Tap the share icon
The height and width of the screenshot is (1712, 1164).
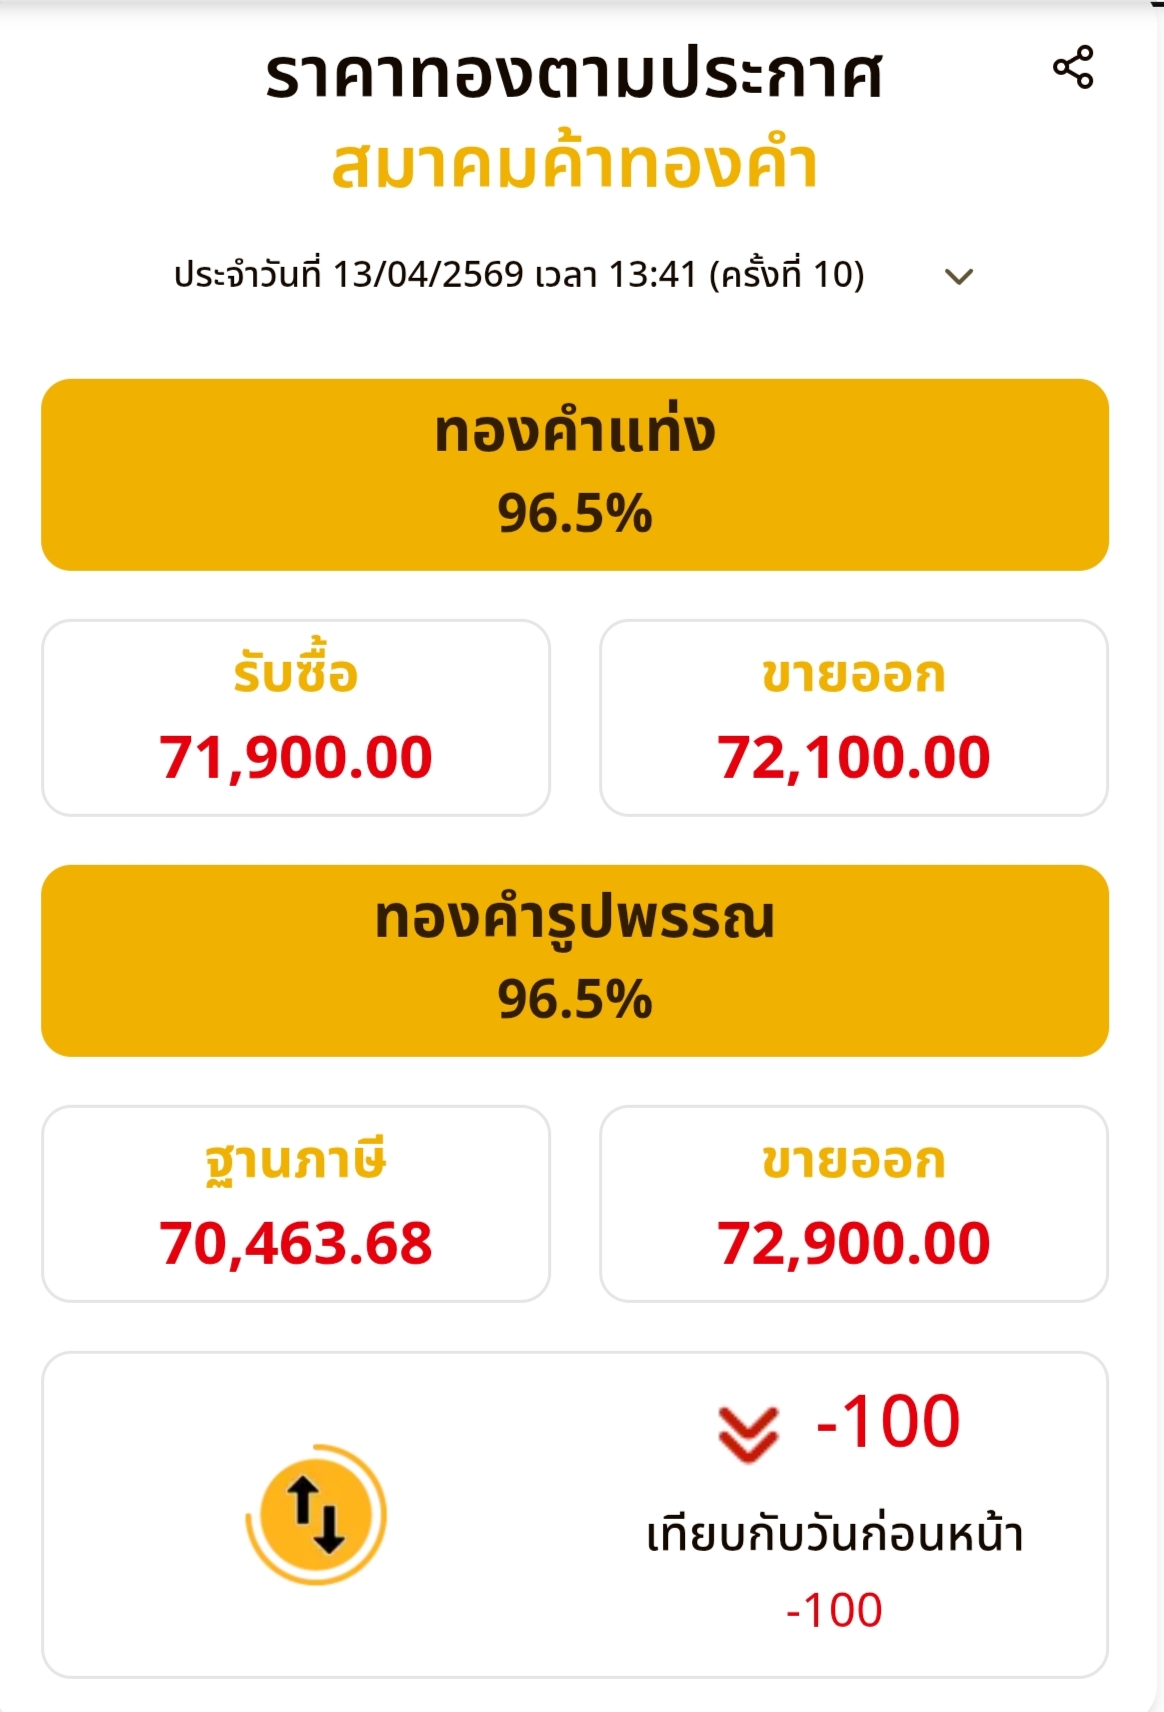tap(1073, 68)
